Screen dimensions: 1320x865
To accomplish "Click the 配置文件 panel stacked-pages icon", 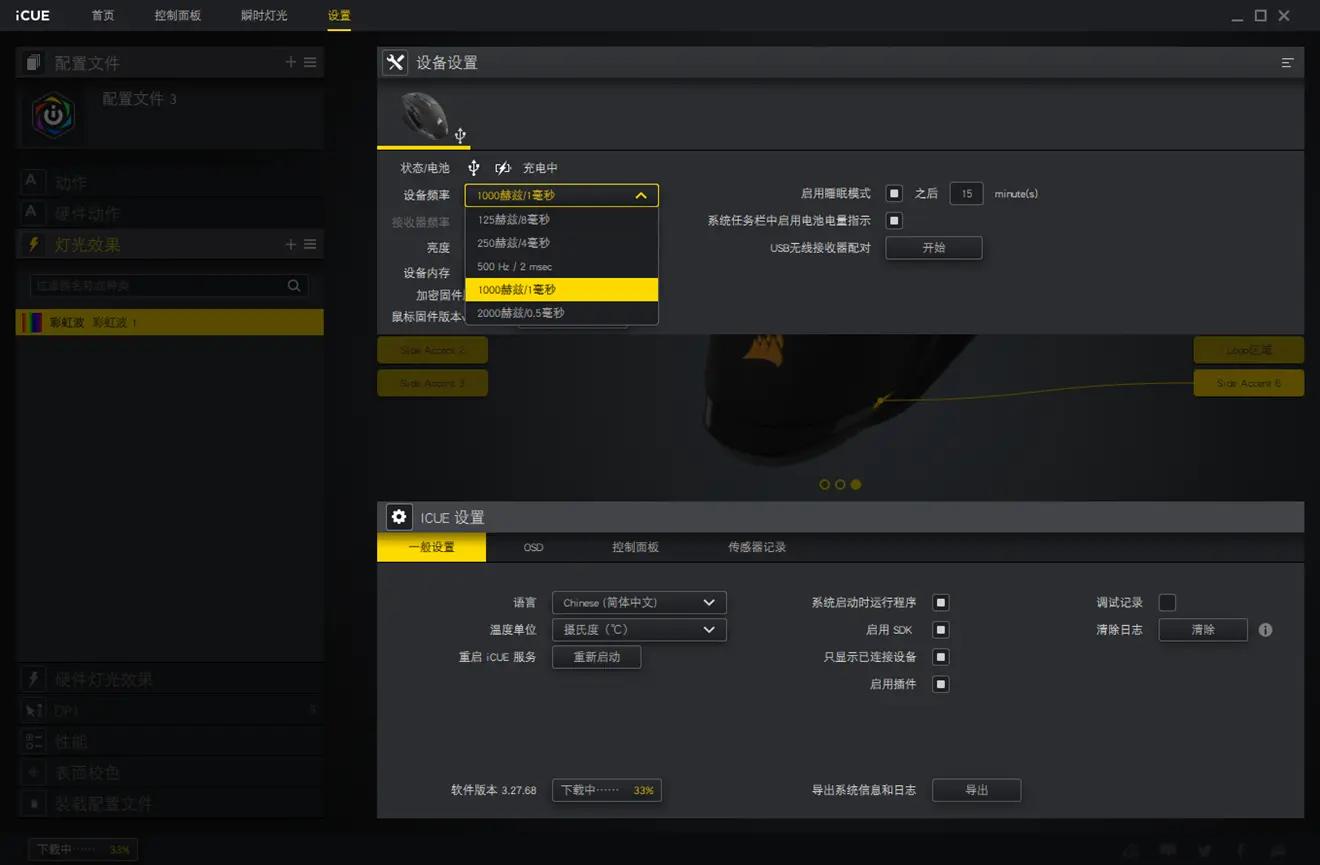I will click(33, 63).
